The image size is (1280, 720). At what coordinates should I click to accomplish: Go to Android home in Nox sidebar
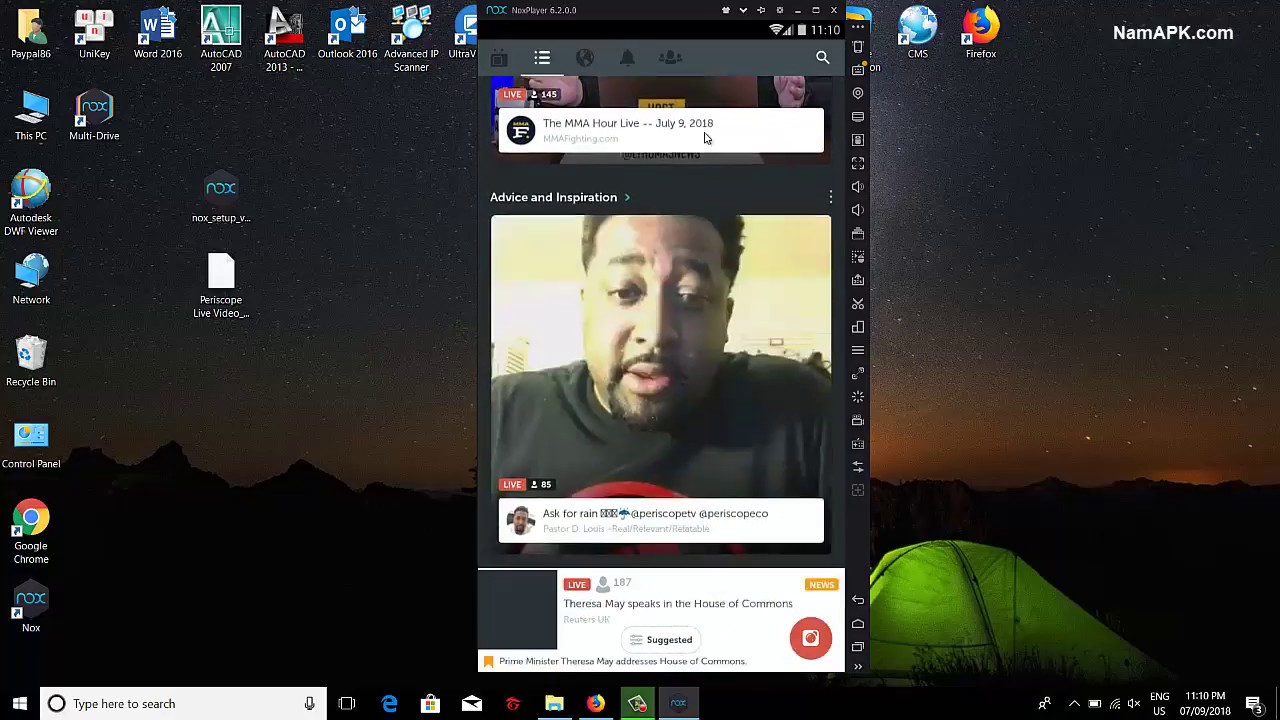[858, 623]
